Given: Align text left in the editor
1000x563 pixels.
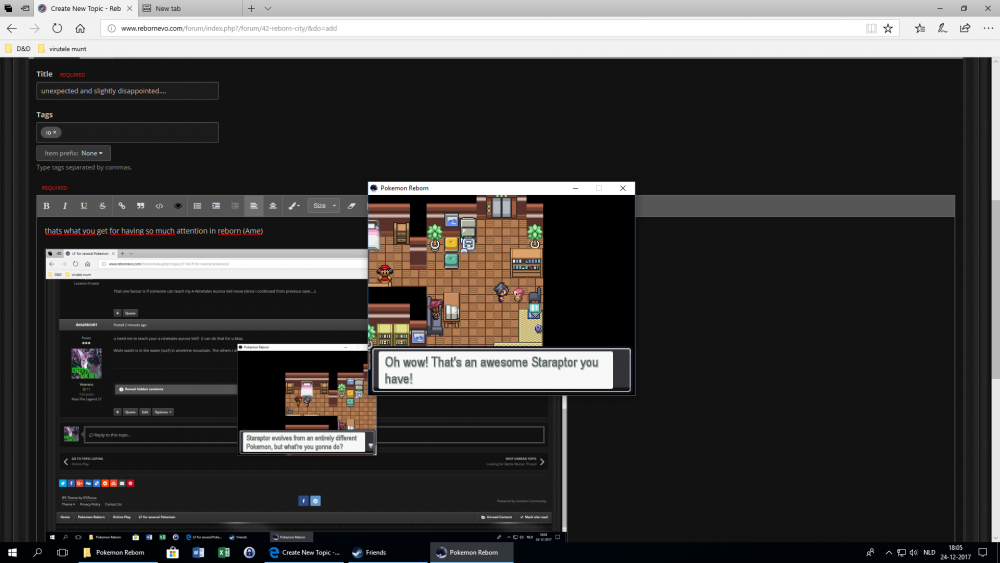Looking at the screenshot, I should (x=254, y=206).
